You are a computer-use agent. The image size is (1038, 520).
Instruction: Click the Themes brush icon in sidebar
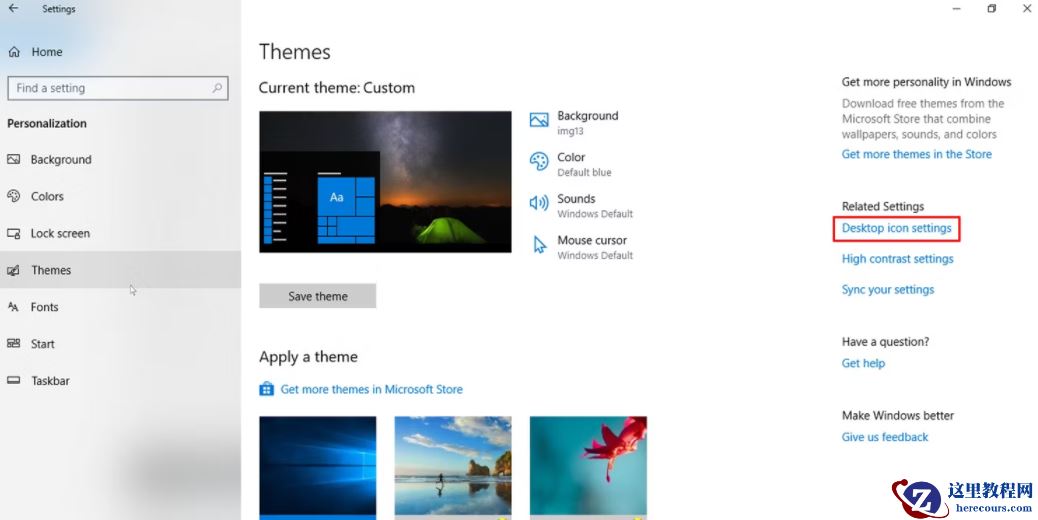click(13, 270)
